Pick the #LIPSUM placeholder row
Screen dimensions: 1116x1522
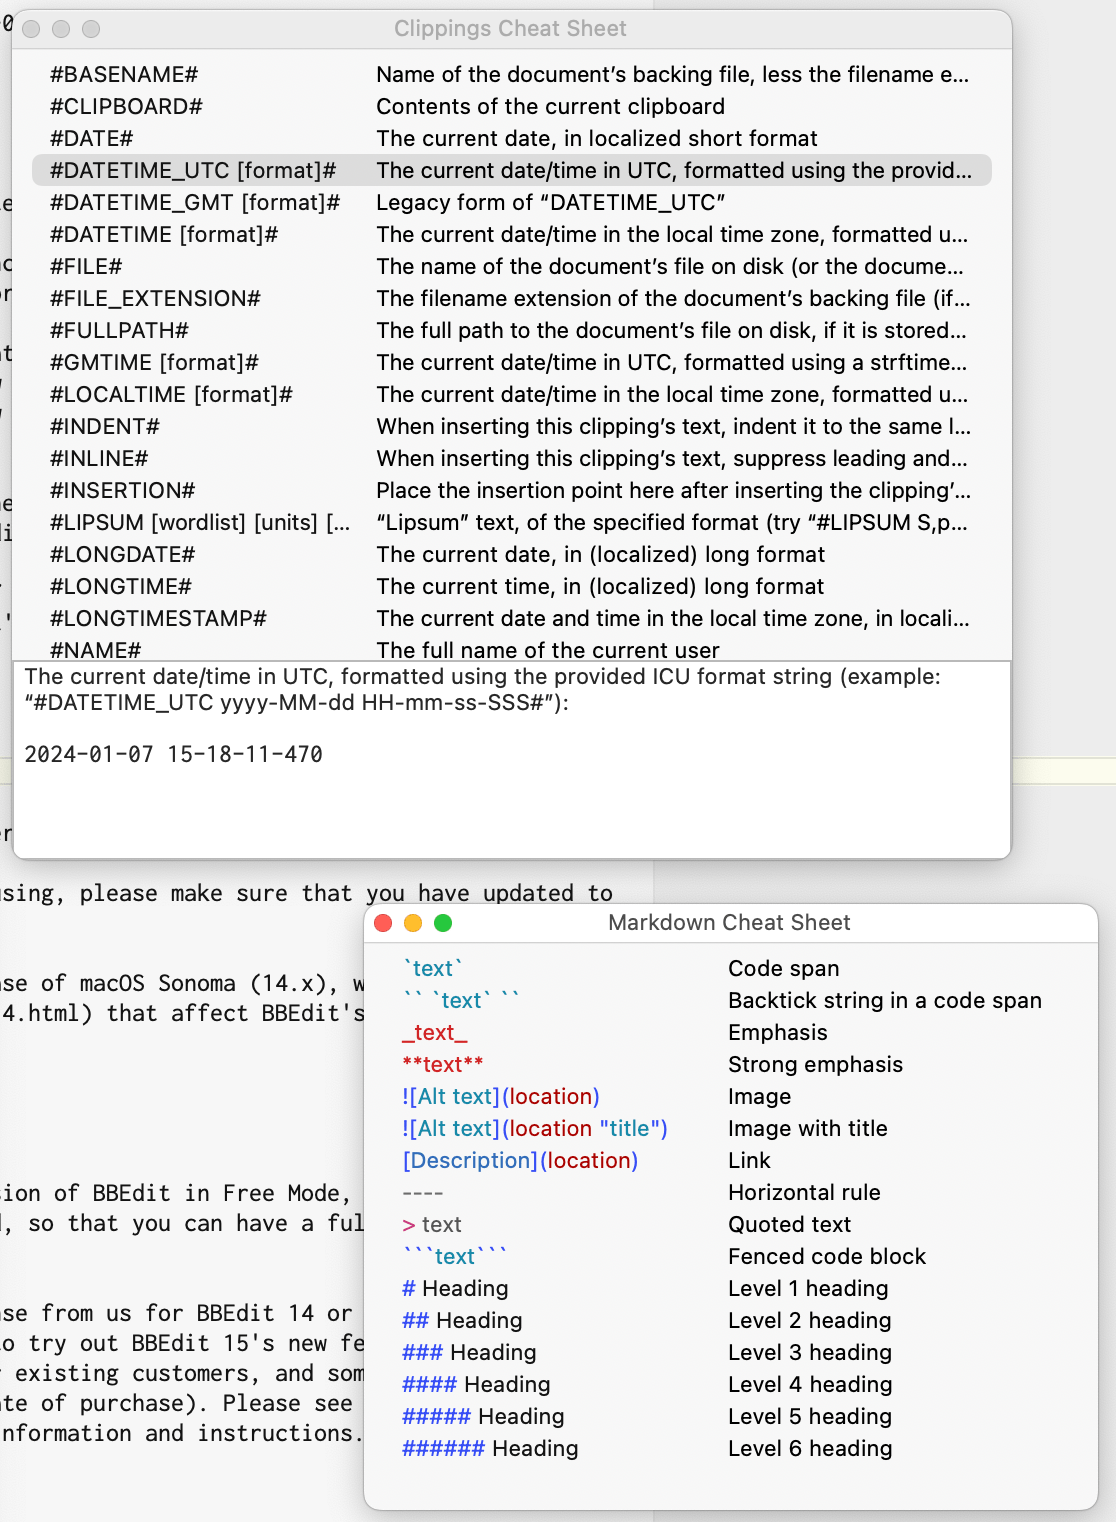tap(200, 523)
